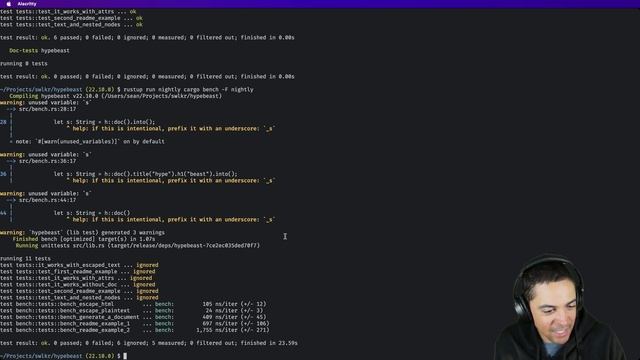The image size is (640, 360).
Task: Select the bench_readme_example_2 result line
Action: click(135, 330)
